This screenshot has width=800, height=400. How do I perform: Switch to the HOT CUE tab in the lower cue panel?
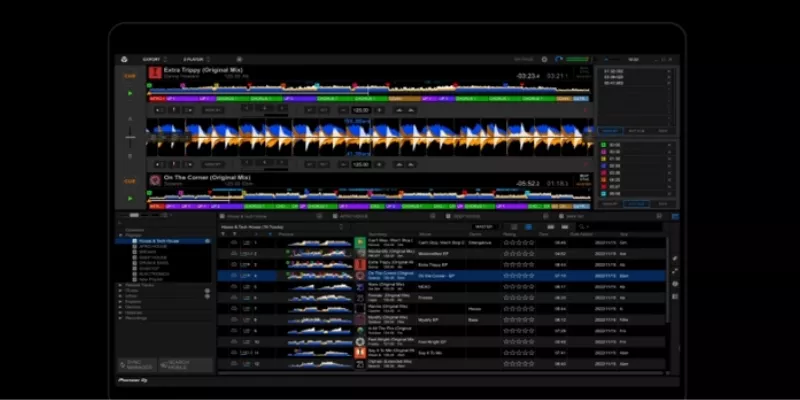[x=636, y=204]
